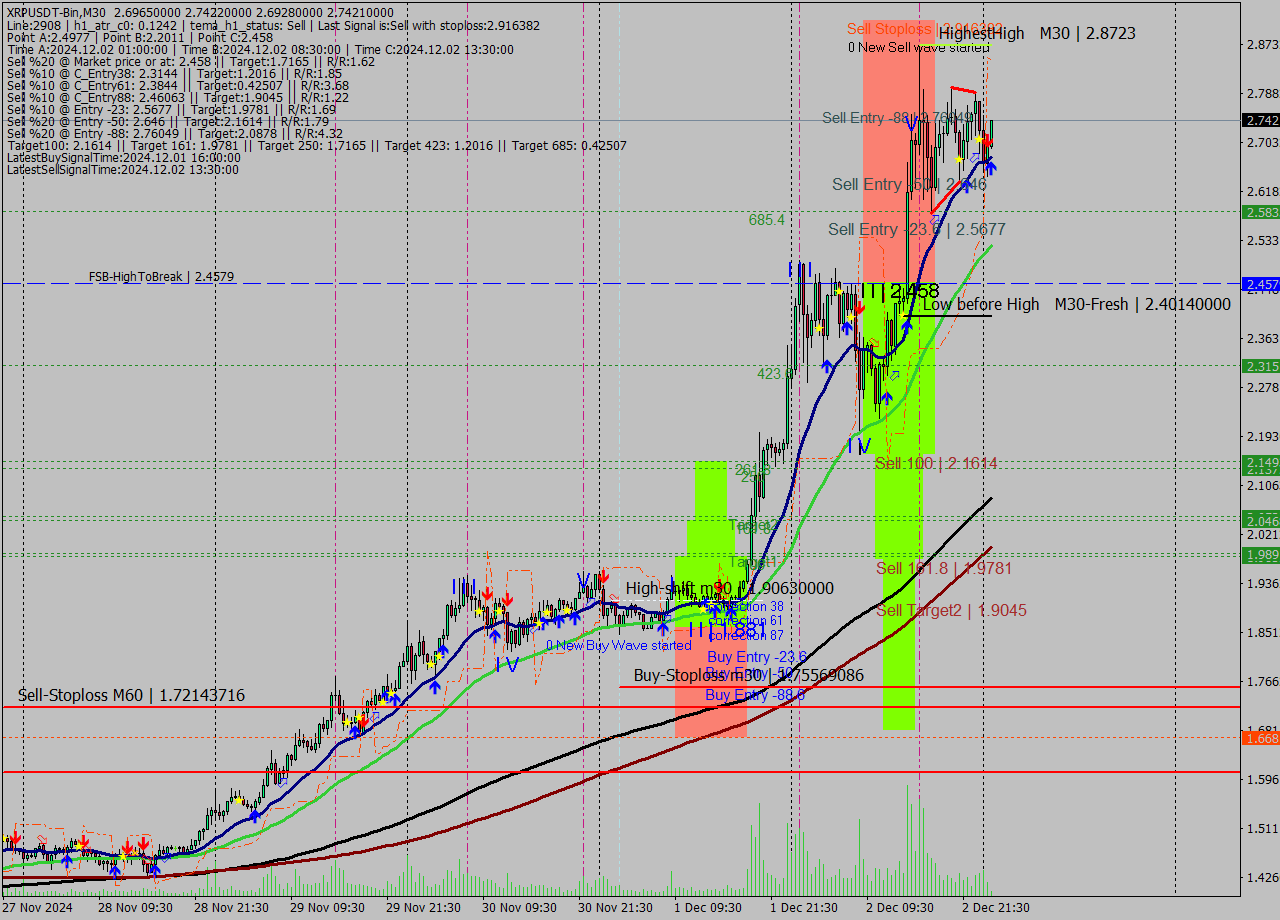This screenshot has height=920, width=1280.
Task: Click the green 1.989 price tag
Action: [x=1260, y=554]
